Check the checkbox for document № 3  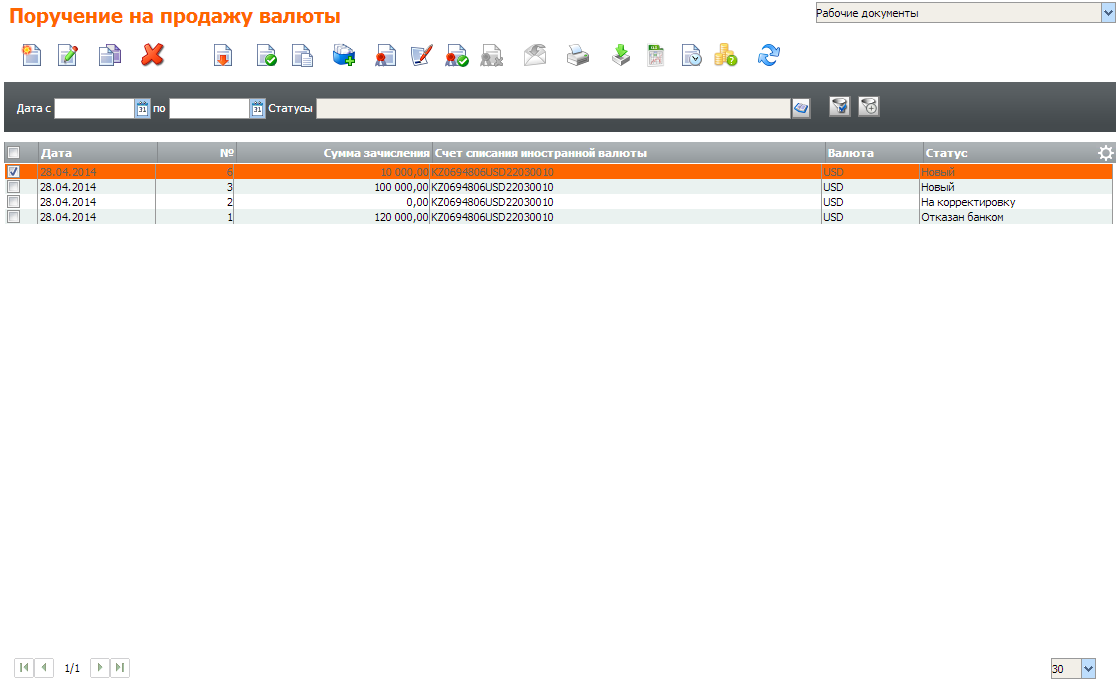click(x=13, y=187)
